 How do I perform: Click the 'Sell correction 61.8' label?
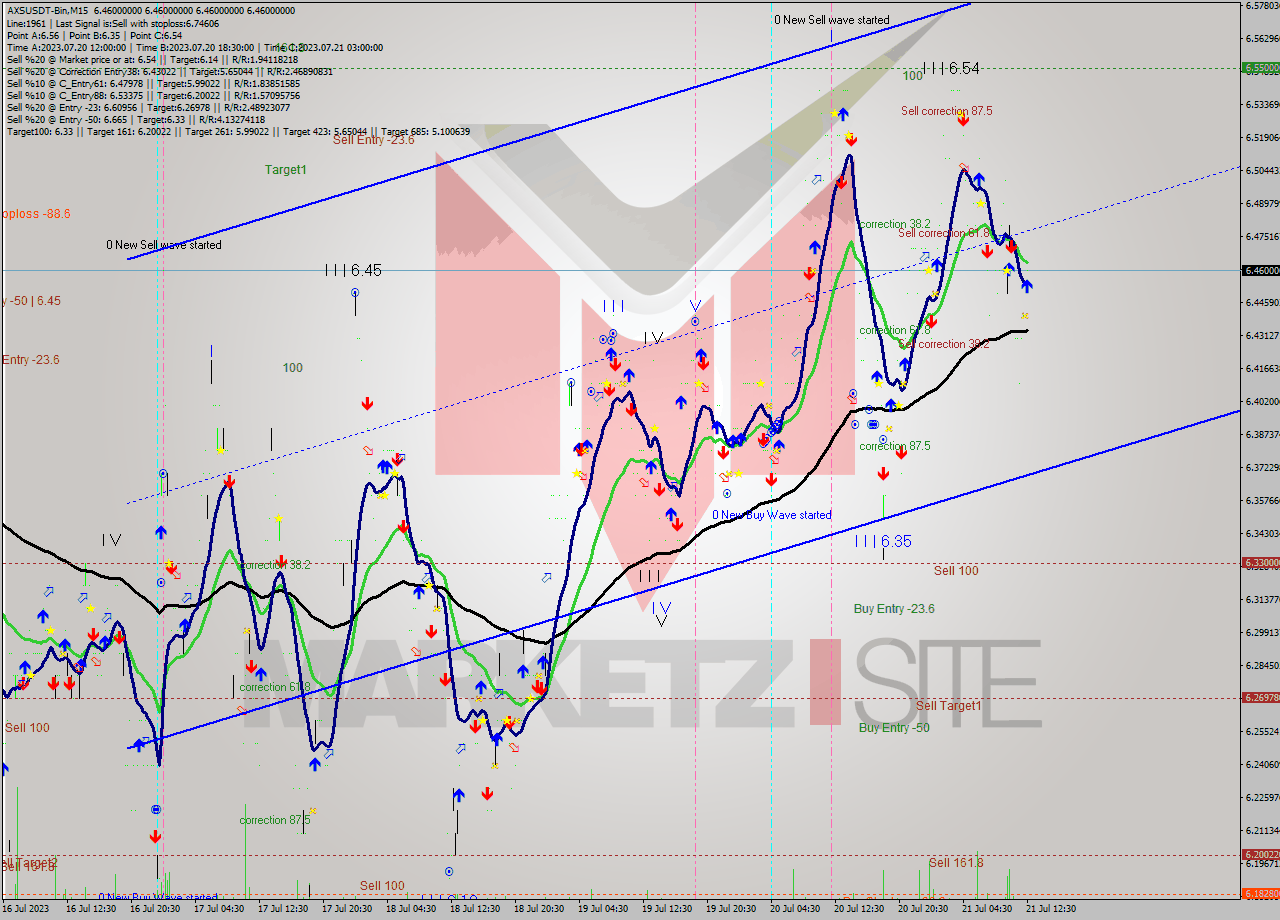943,233
